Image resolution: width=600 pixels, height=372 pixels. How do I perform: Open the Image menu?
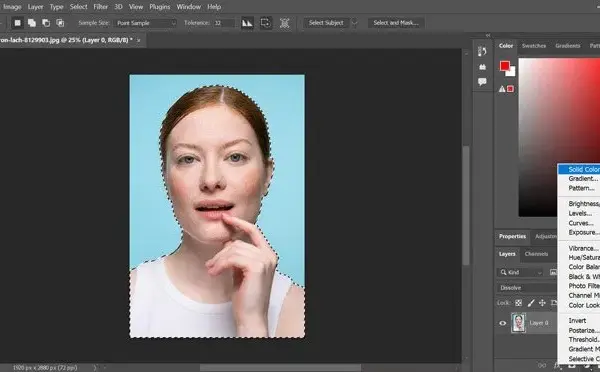coord(12,7)
